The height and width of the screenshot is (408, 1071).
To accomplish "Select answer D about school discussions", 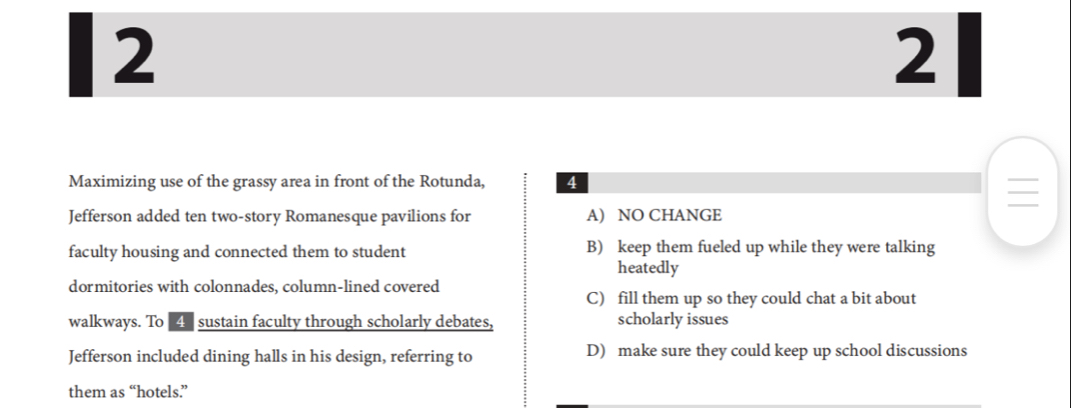I will 777,351.
